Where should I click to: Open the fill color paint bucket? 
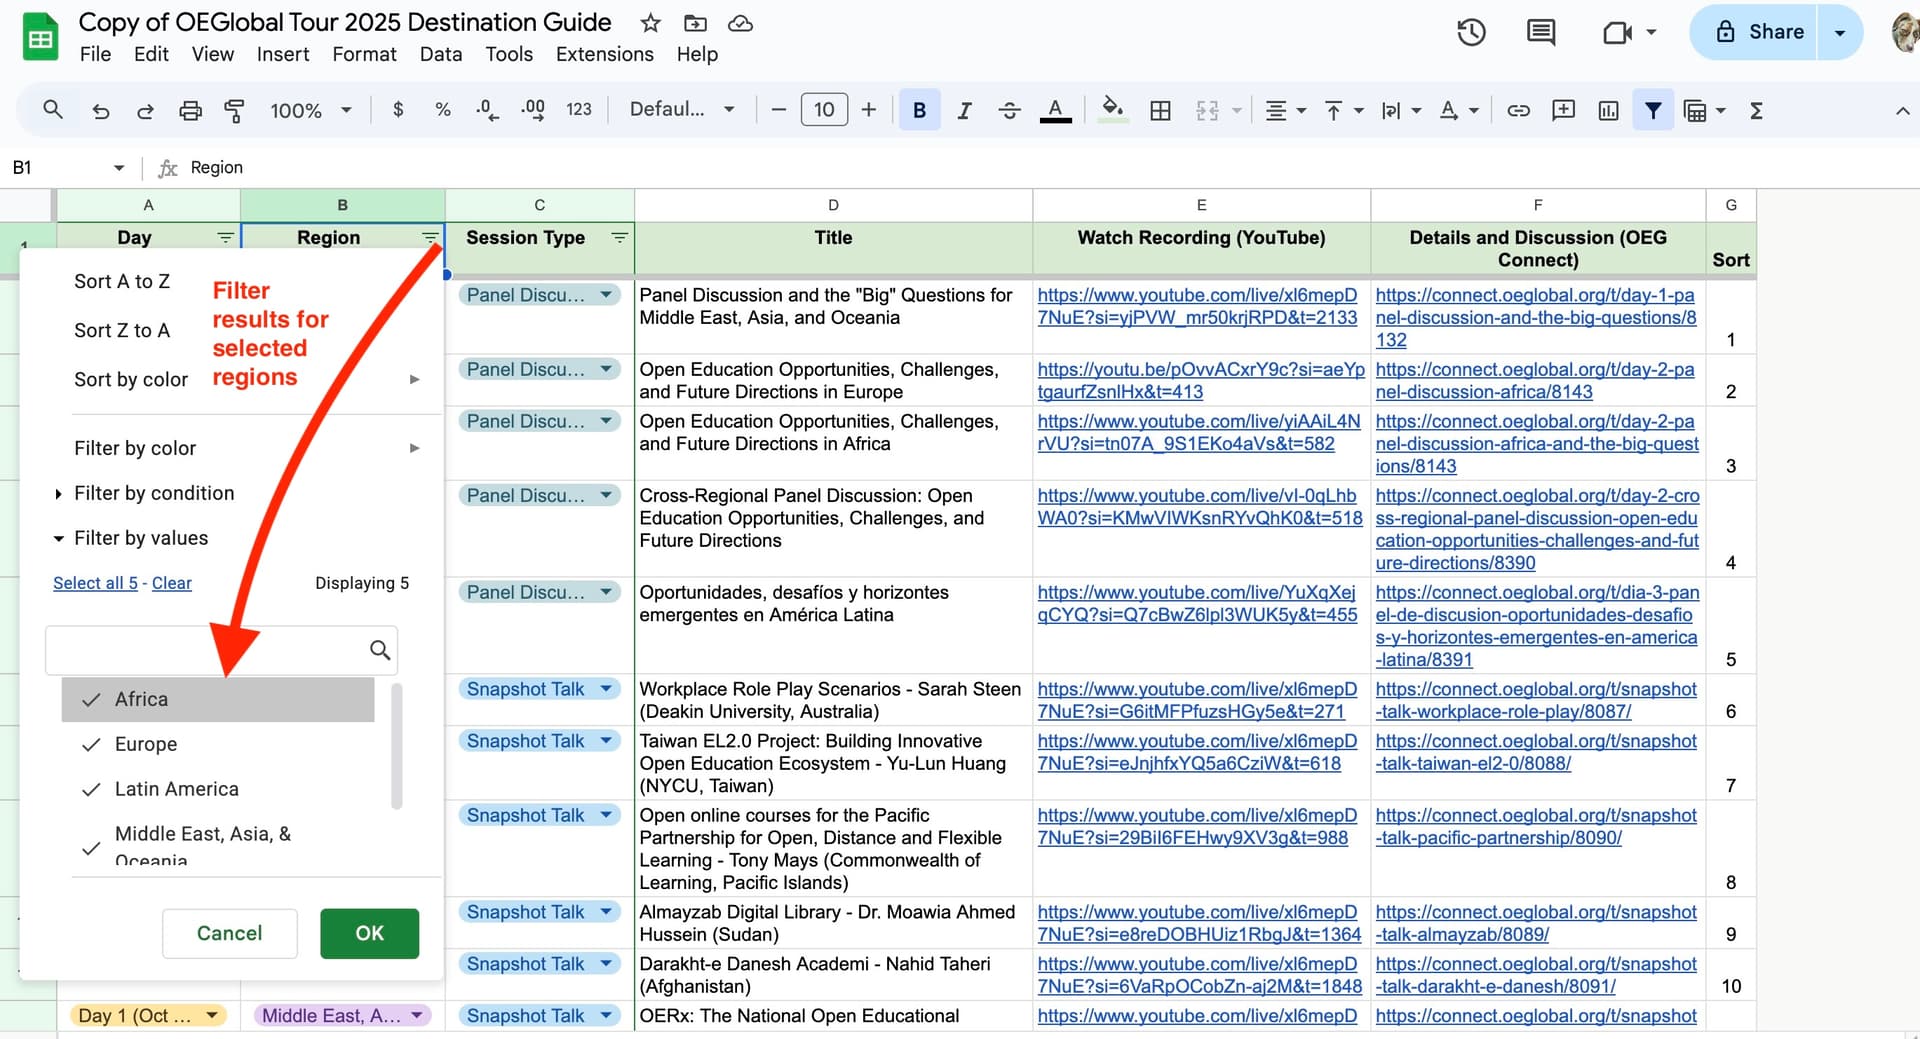(x=1111, y=110)
